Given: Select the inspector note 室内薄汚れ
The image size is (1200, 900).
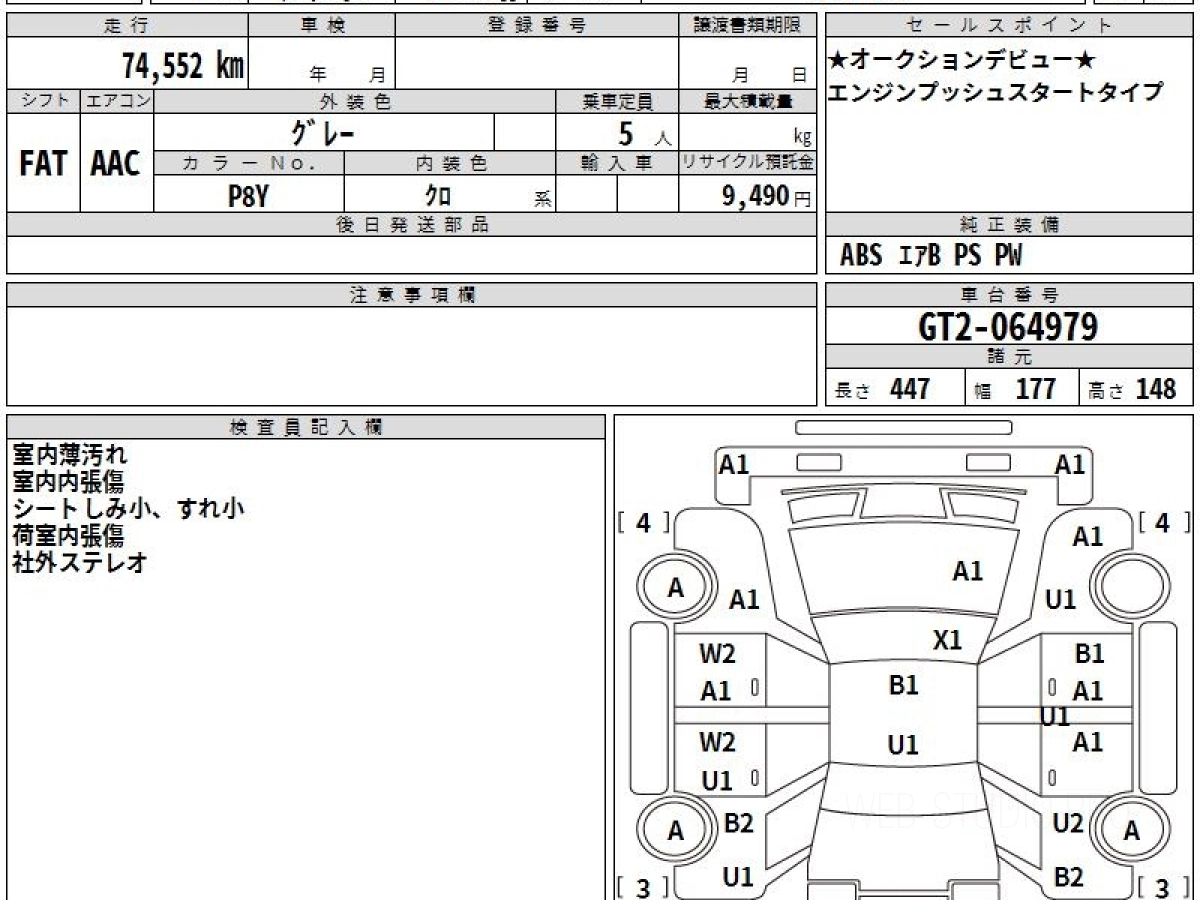Looking at the screenshot, I should (x=69, y=455).
